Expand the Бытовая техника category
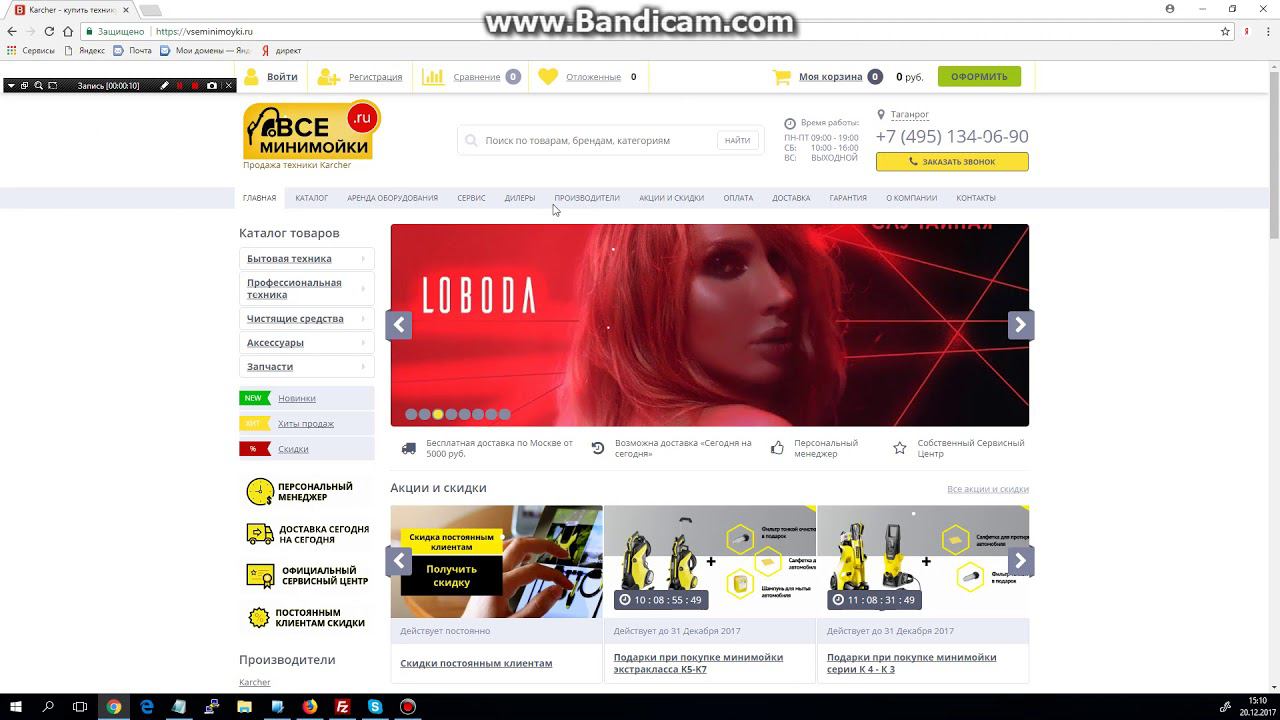The image size is (1280, 720). 307,259
